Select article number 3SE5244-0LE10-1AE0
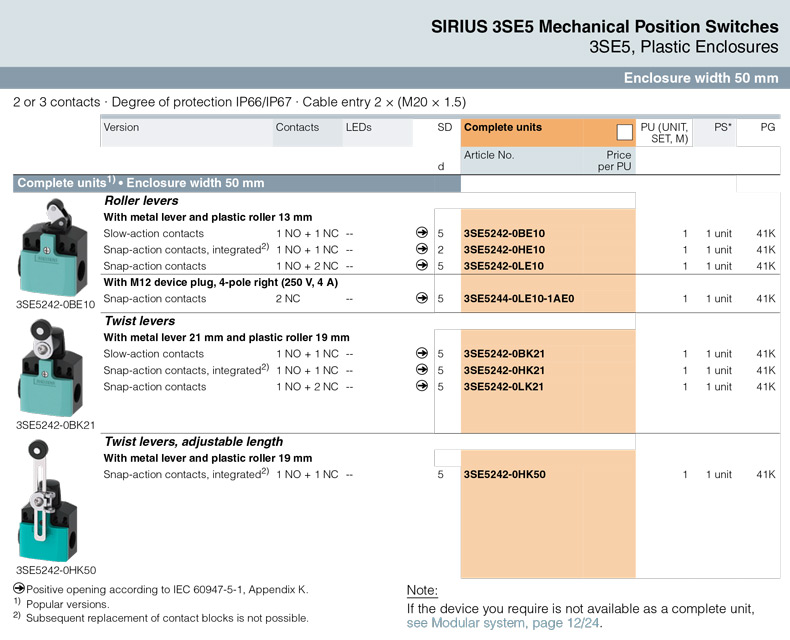 pyautogui.click(x=519, y=299)
